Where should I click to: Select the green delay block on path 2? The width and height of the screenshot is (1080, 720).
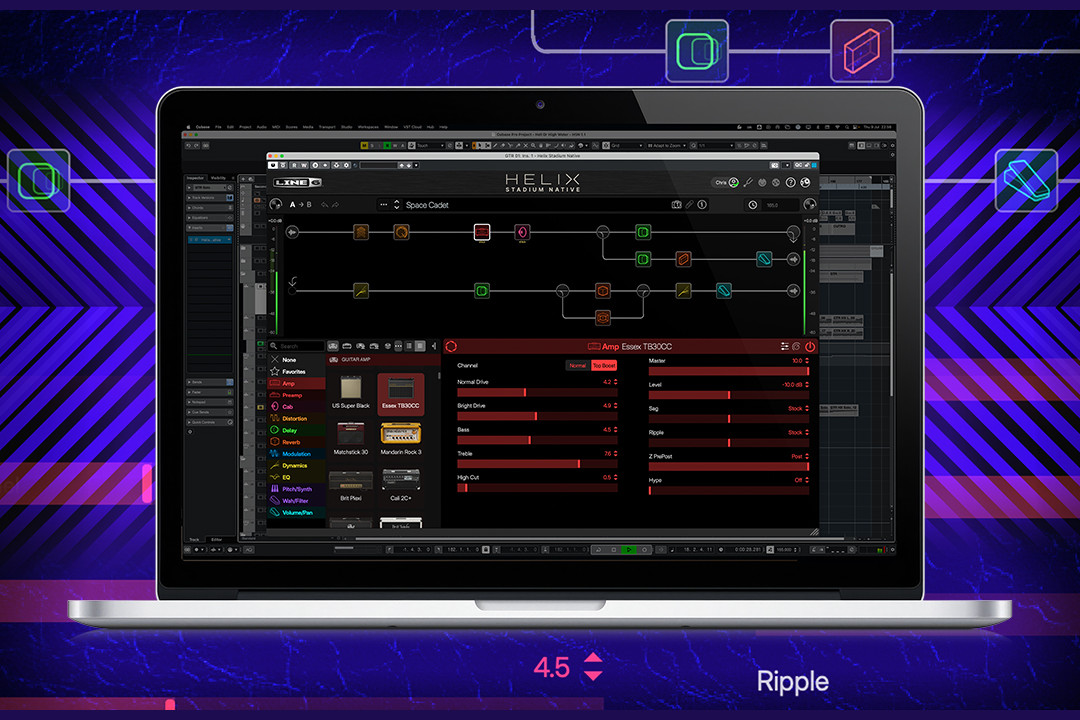point(482,291)
